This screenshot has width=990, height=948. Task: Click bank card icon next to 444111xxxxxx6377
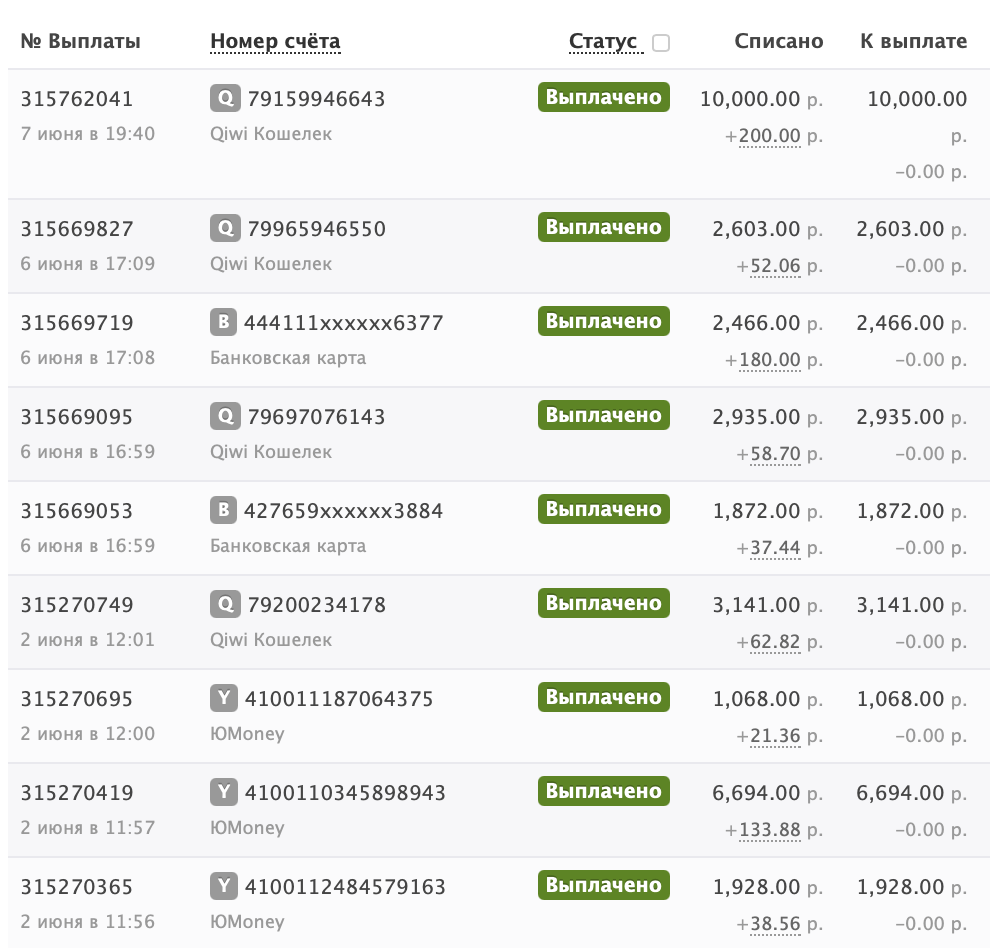point(224,322)
